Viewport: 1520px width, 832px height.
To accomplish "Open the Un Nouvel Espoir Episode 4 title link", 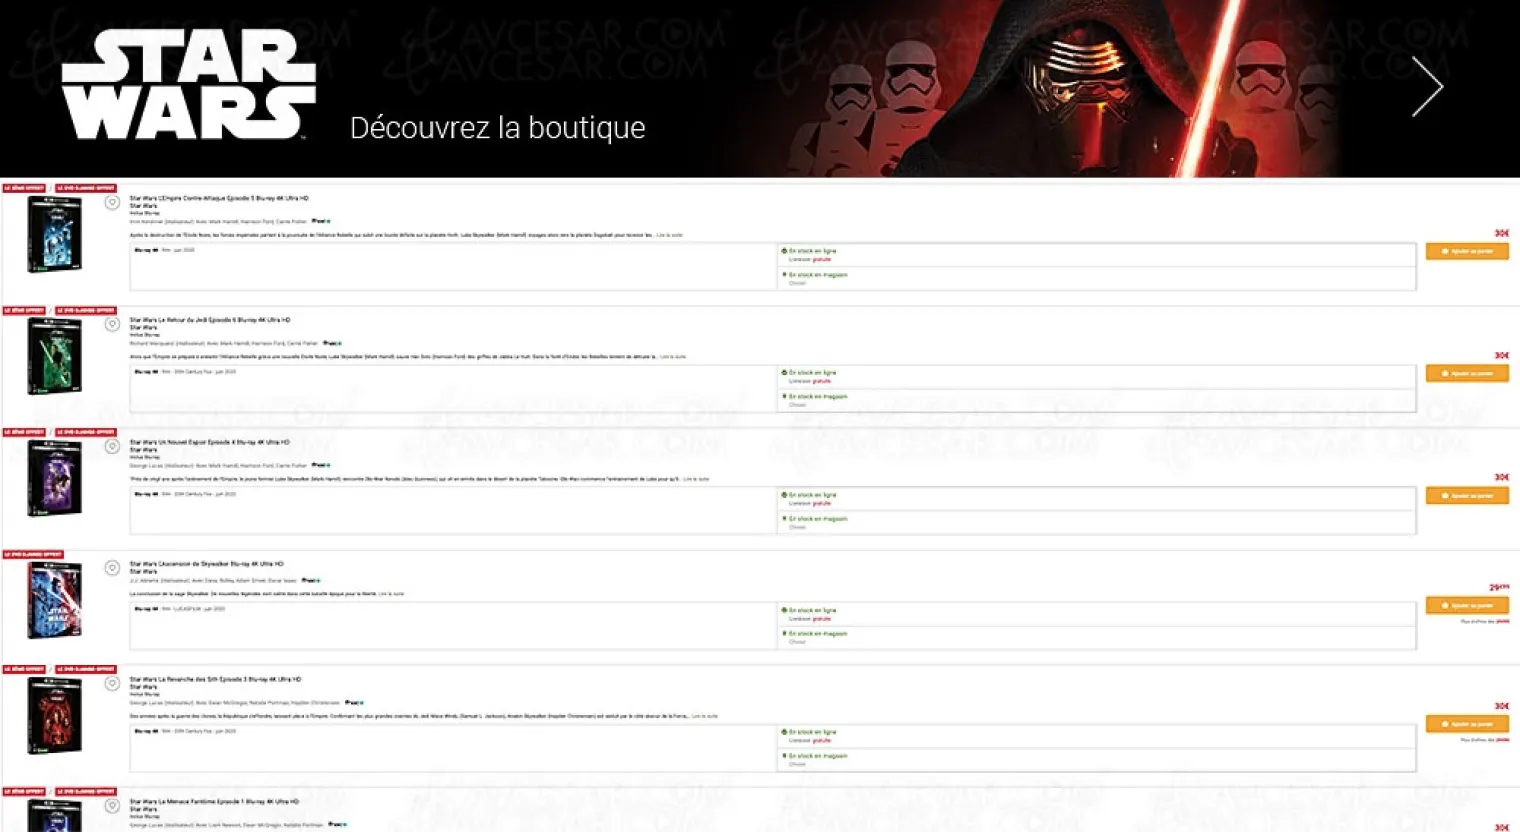I will point(210,442).
